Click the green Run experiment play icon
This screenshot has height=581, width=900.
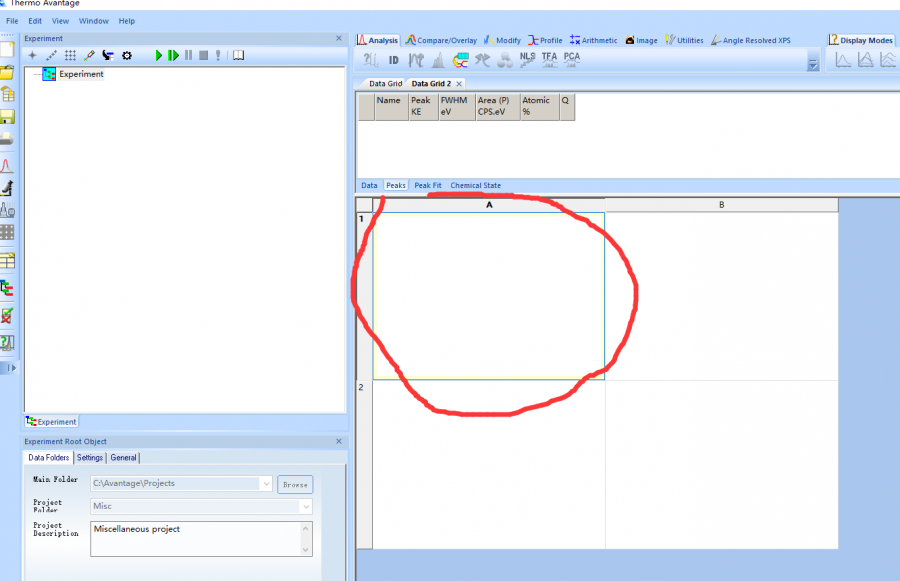tap(158, 56)
